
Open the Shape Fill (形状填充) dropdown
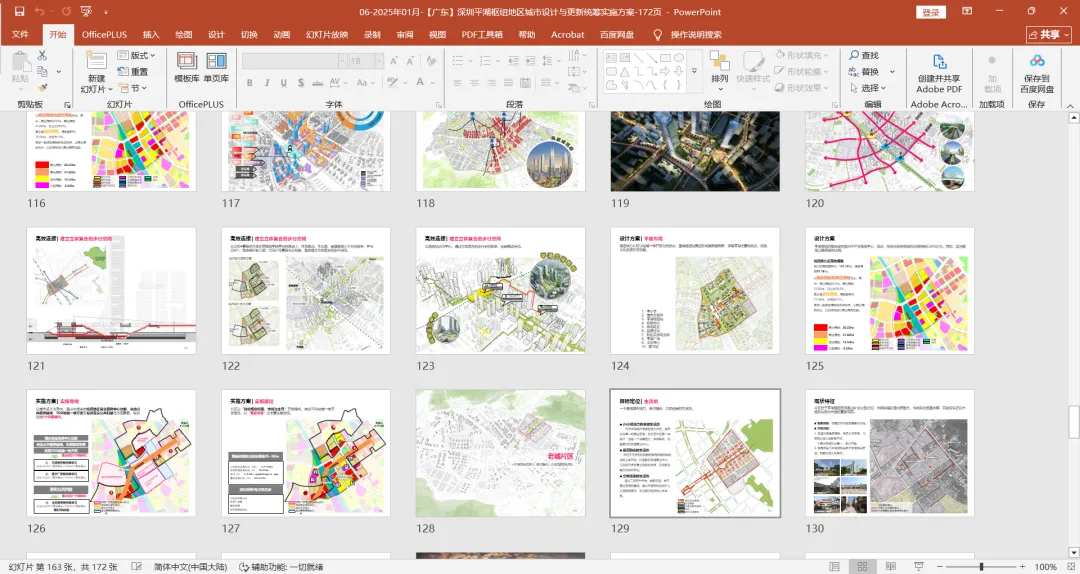click(x=802, y=55)
